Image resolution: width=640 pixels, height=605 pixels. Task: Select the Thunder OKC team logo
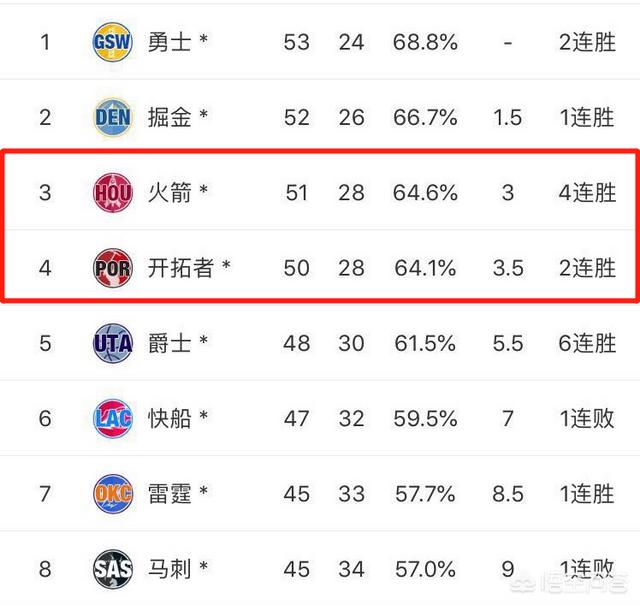(112, 493)
